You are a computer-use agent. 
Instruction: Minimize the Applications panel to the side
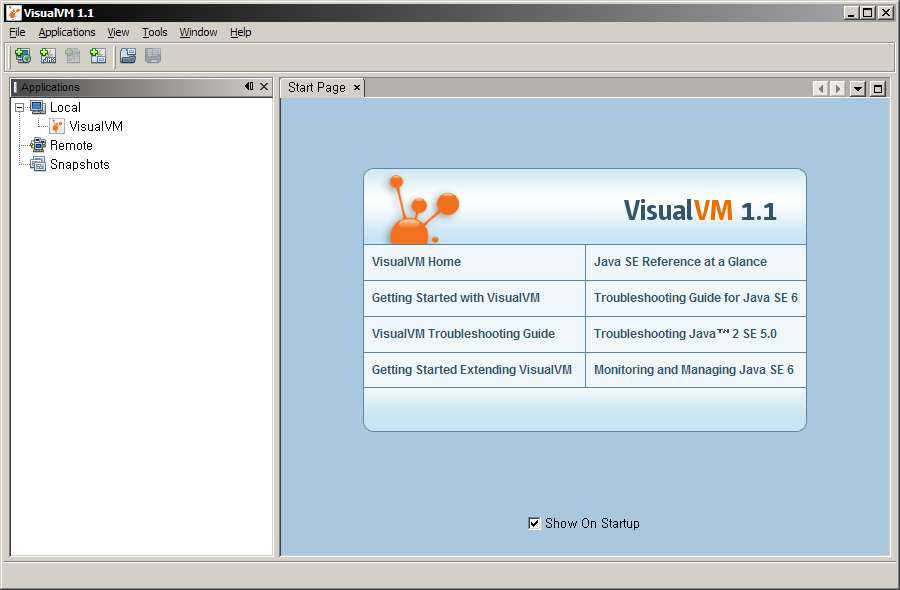click(249, 87)
